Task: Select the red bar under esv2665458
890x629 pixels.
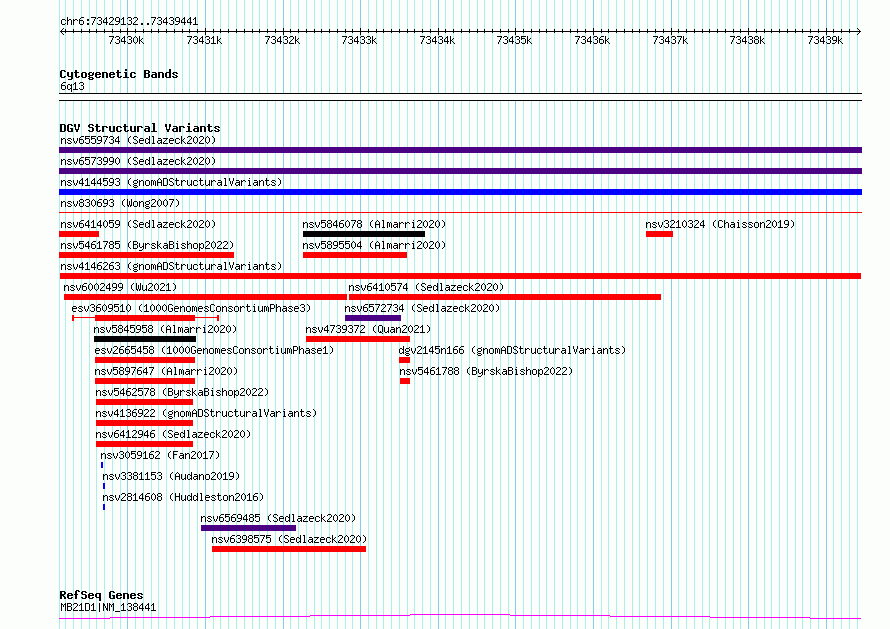Action: point(145,360)
